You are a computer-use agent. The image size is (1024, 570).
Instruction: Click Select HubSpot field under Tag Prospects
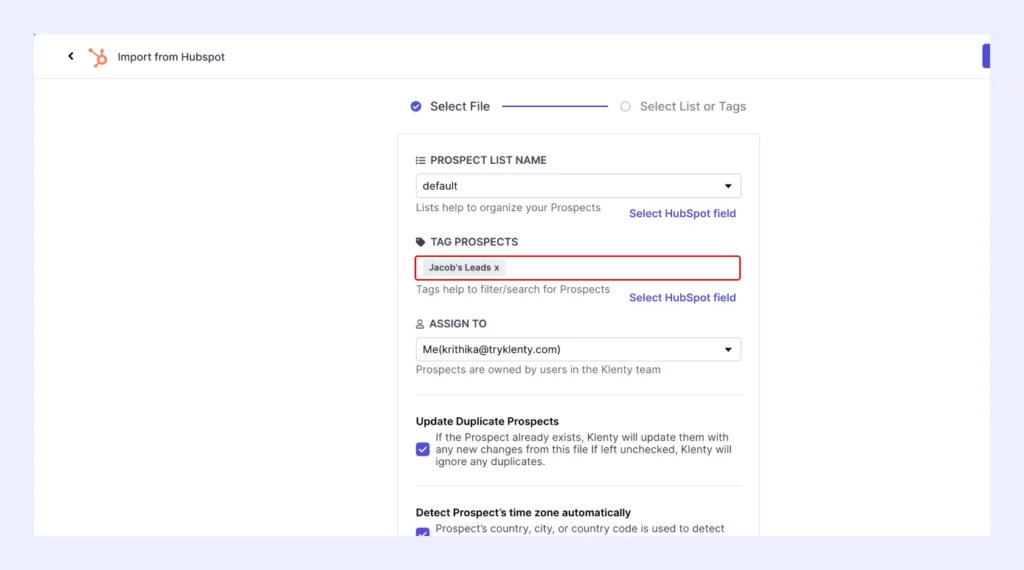[x=682, y=298]
